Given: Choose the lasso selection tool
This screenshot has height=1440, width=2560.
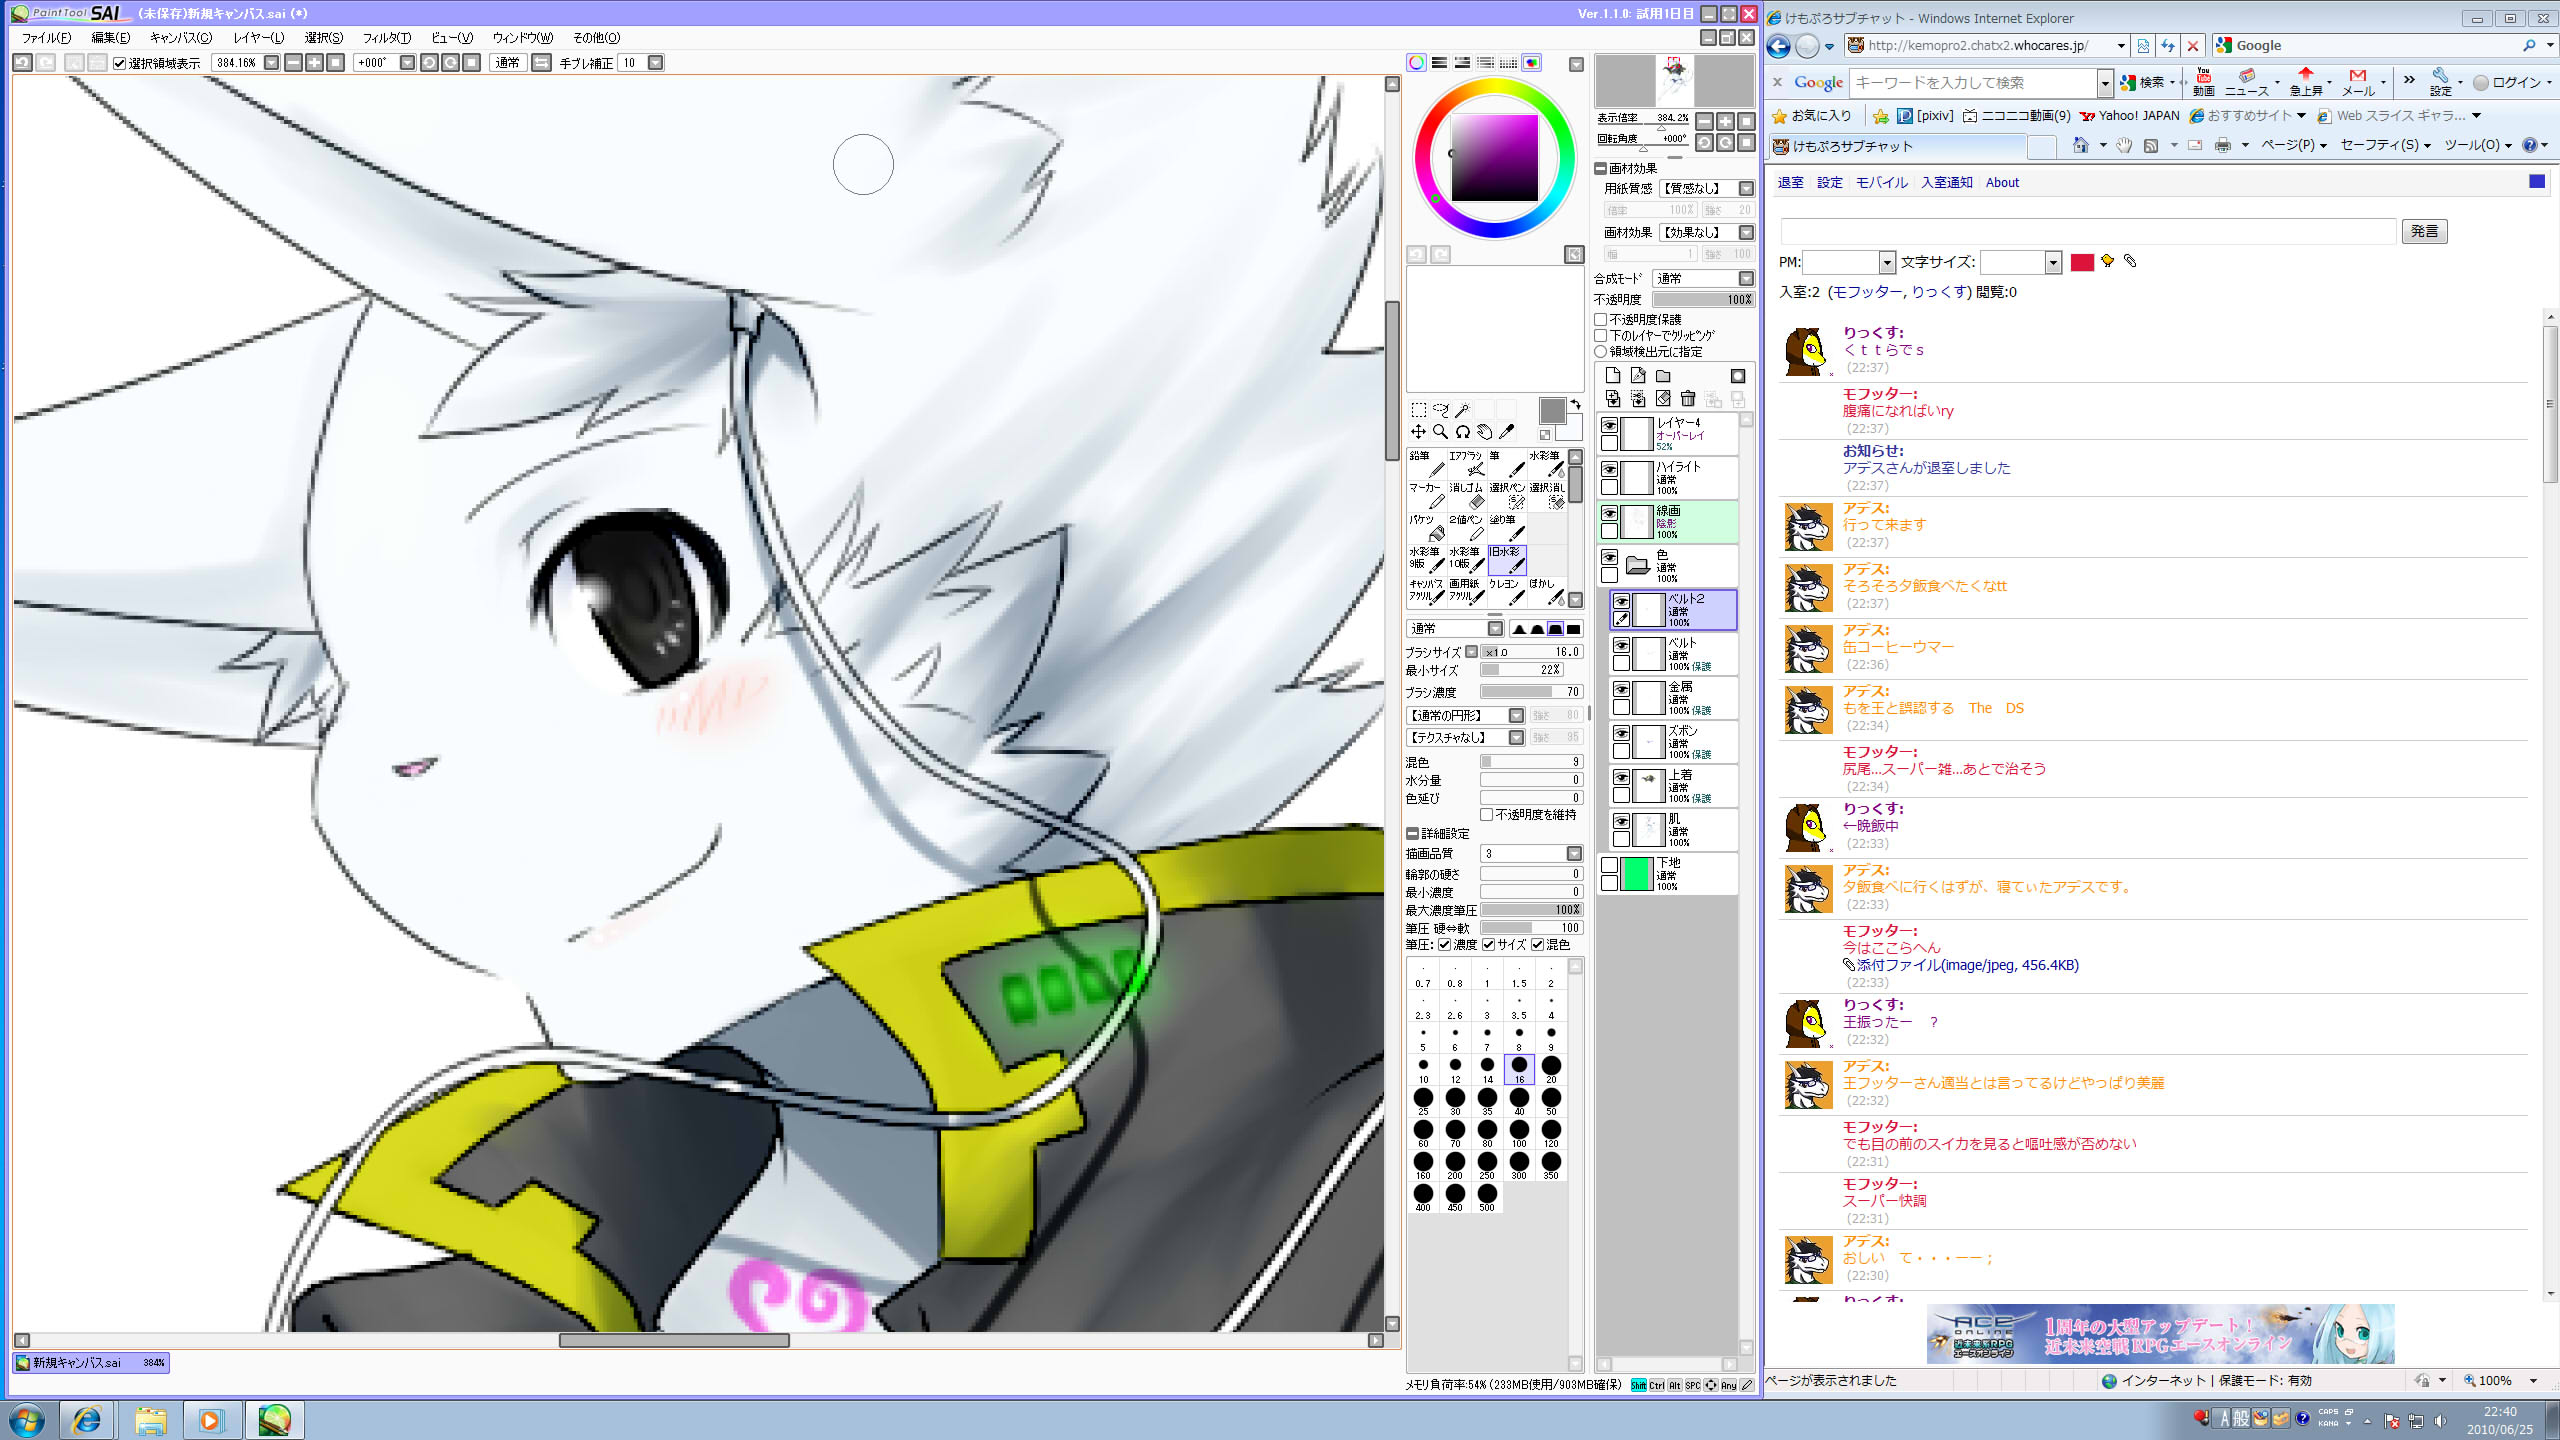Looking at the screenshot, I should (x=1440, y=410).
